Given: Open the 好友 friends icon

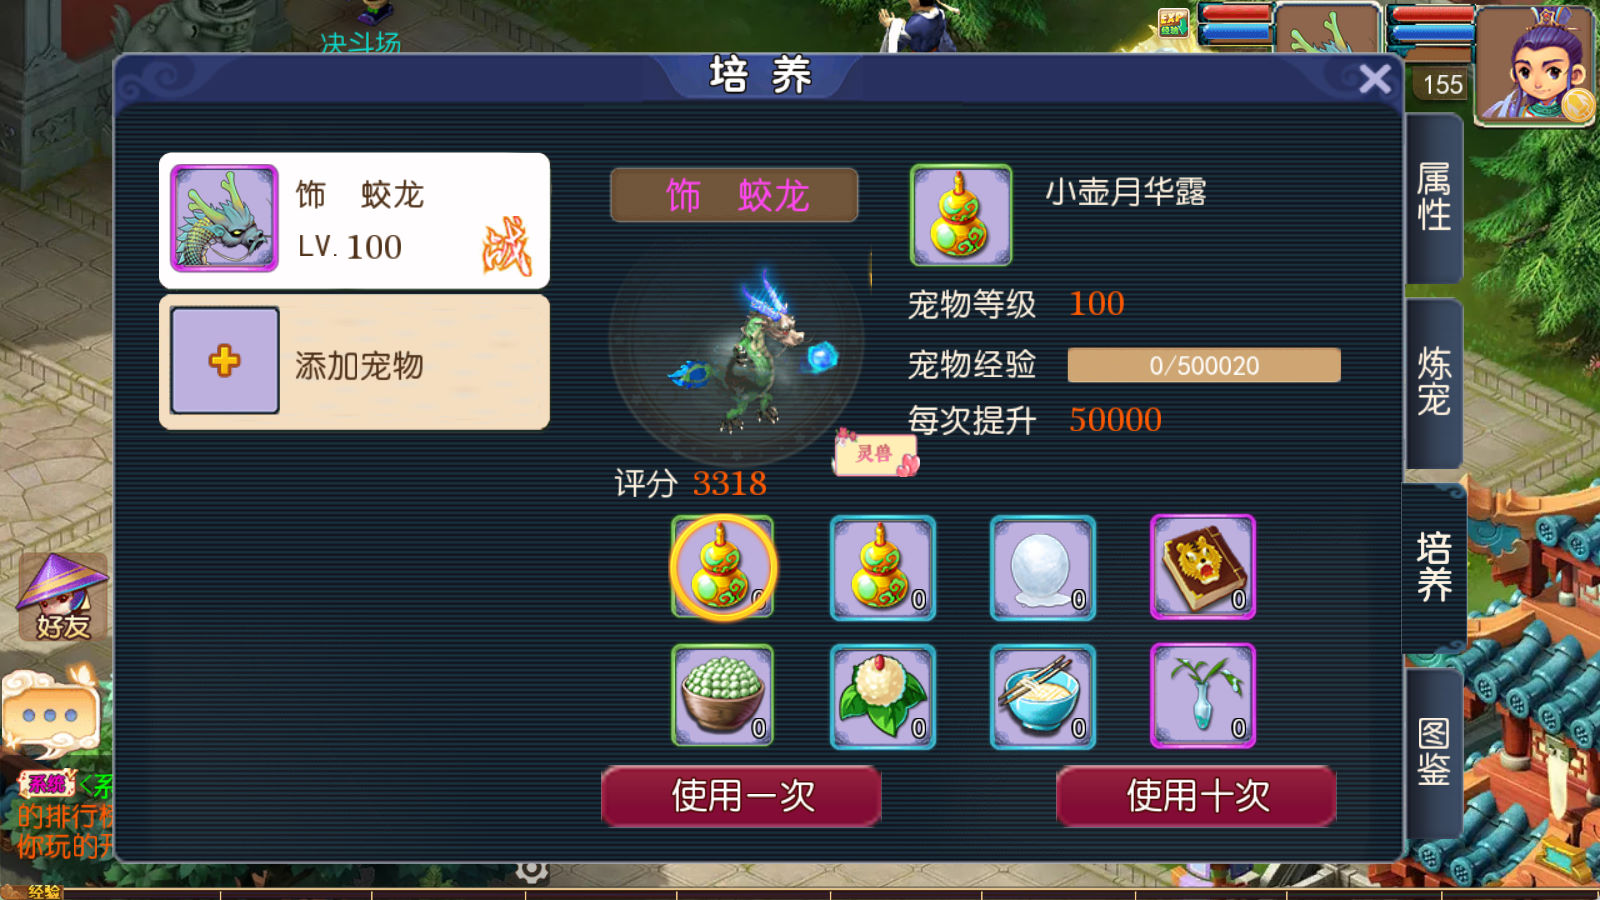Looking at the screenshot, I should (62, 597).
